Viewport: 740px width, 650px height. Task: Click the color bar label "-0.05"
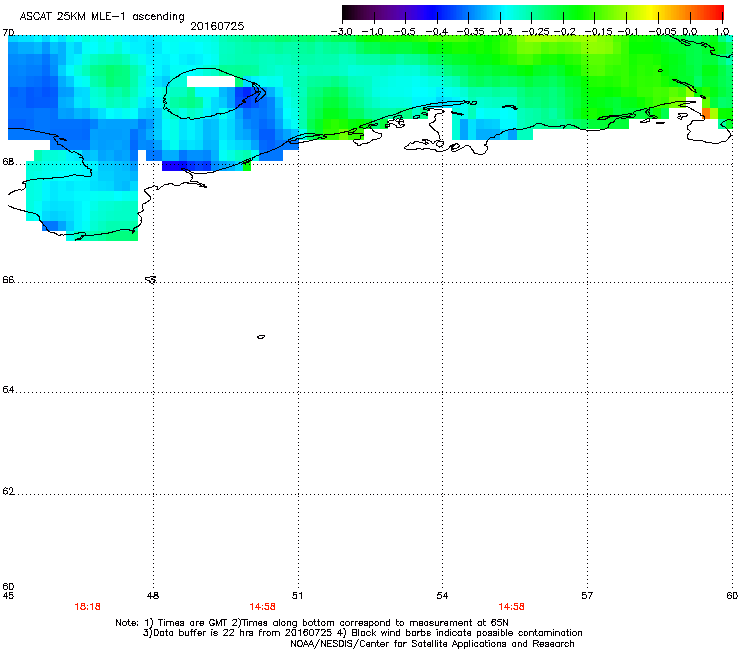tap(662, 32)
